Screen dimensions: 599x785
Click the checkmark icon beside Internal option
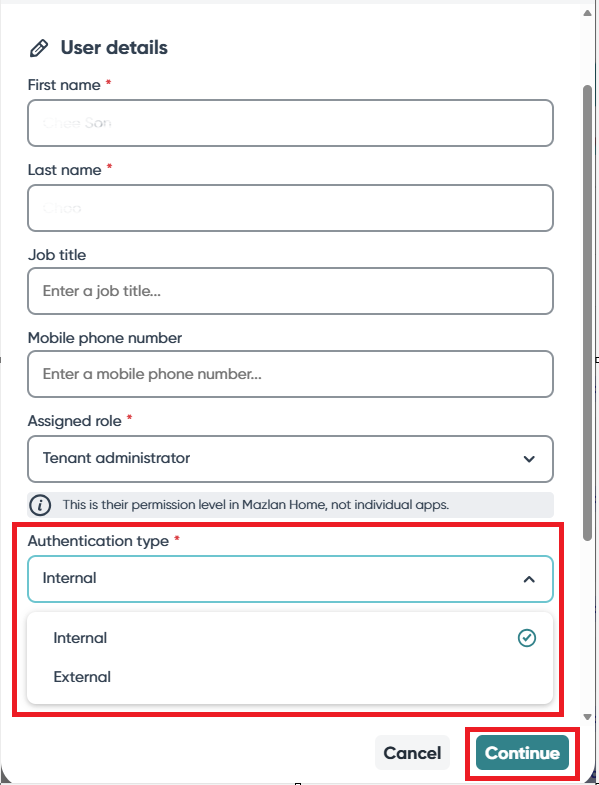pyautogui.click(x=526, y=638)
